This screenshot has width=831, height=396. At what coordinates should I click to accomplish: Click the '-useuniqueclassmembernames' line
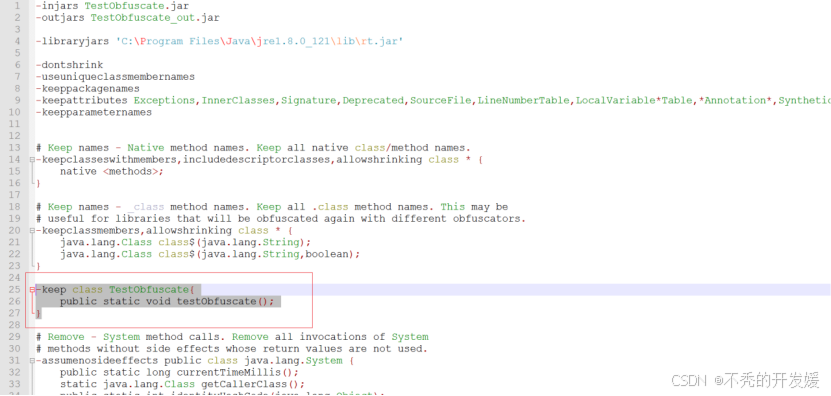115,77
